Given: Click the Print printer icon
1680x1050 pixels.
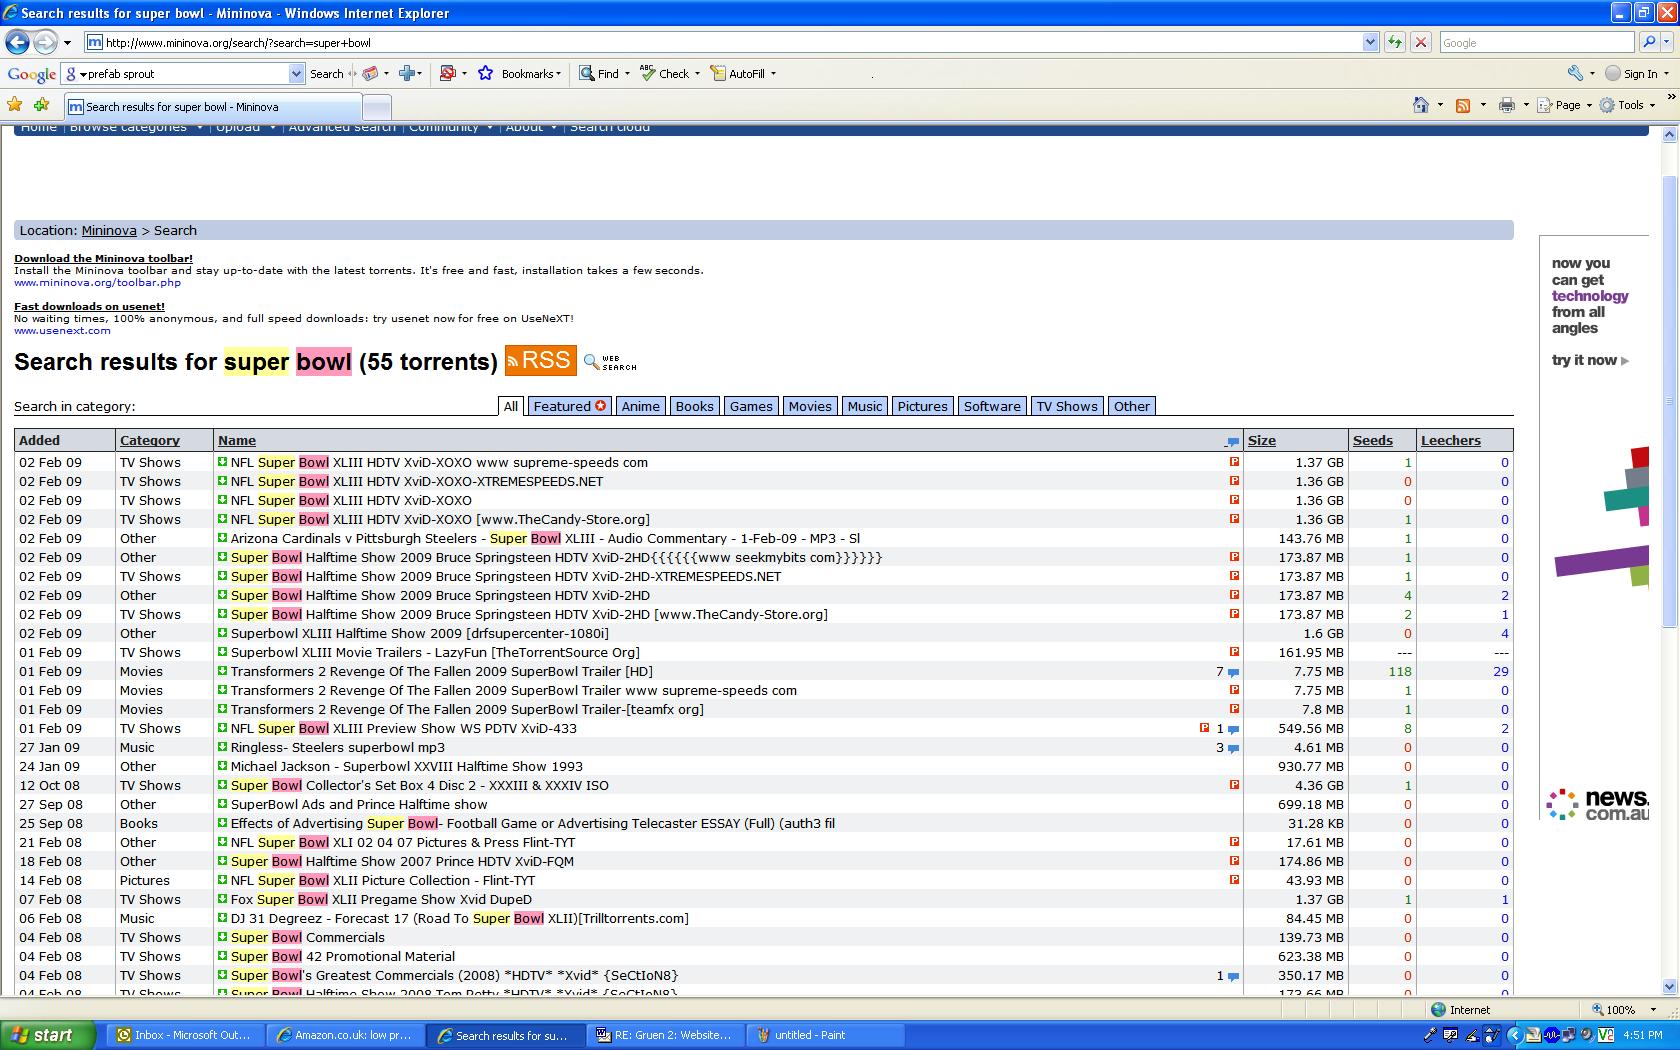Looking at the screenshot, I should tap(1507, 105).
